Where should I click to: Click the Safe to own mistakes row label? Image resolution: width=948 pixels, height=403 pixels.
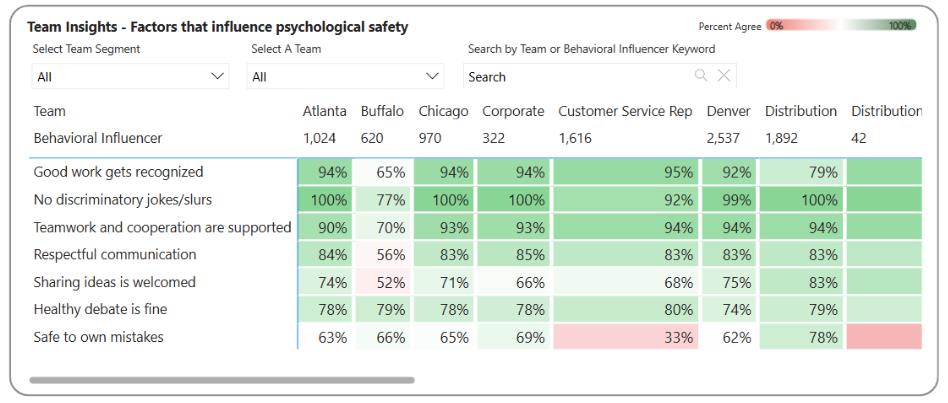point(98,337)
